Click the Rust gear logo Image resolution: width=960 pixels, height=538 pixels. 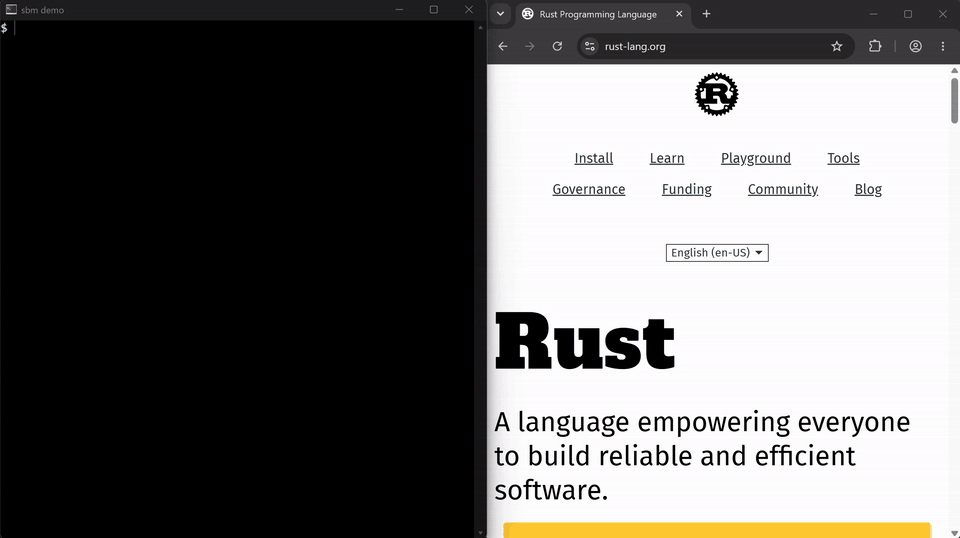(x=716, y=94)
